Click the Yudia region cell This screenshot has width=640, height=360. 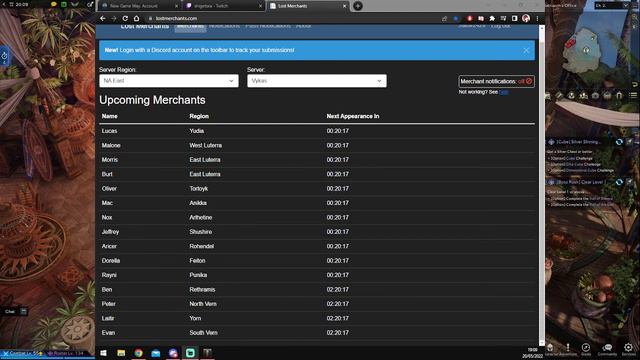[x=196, y=131]
